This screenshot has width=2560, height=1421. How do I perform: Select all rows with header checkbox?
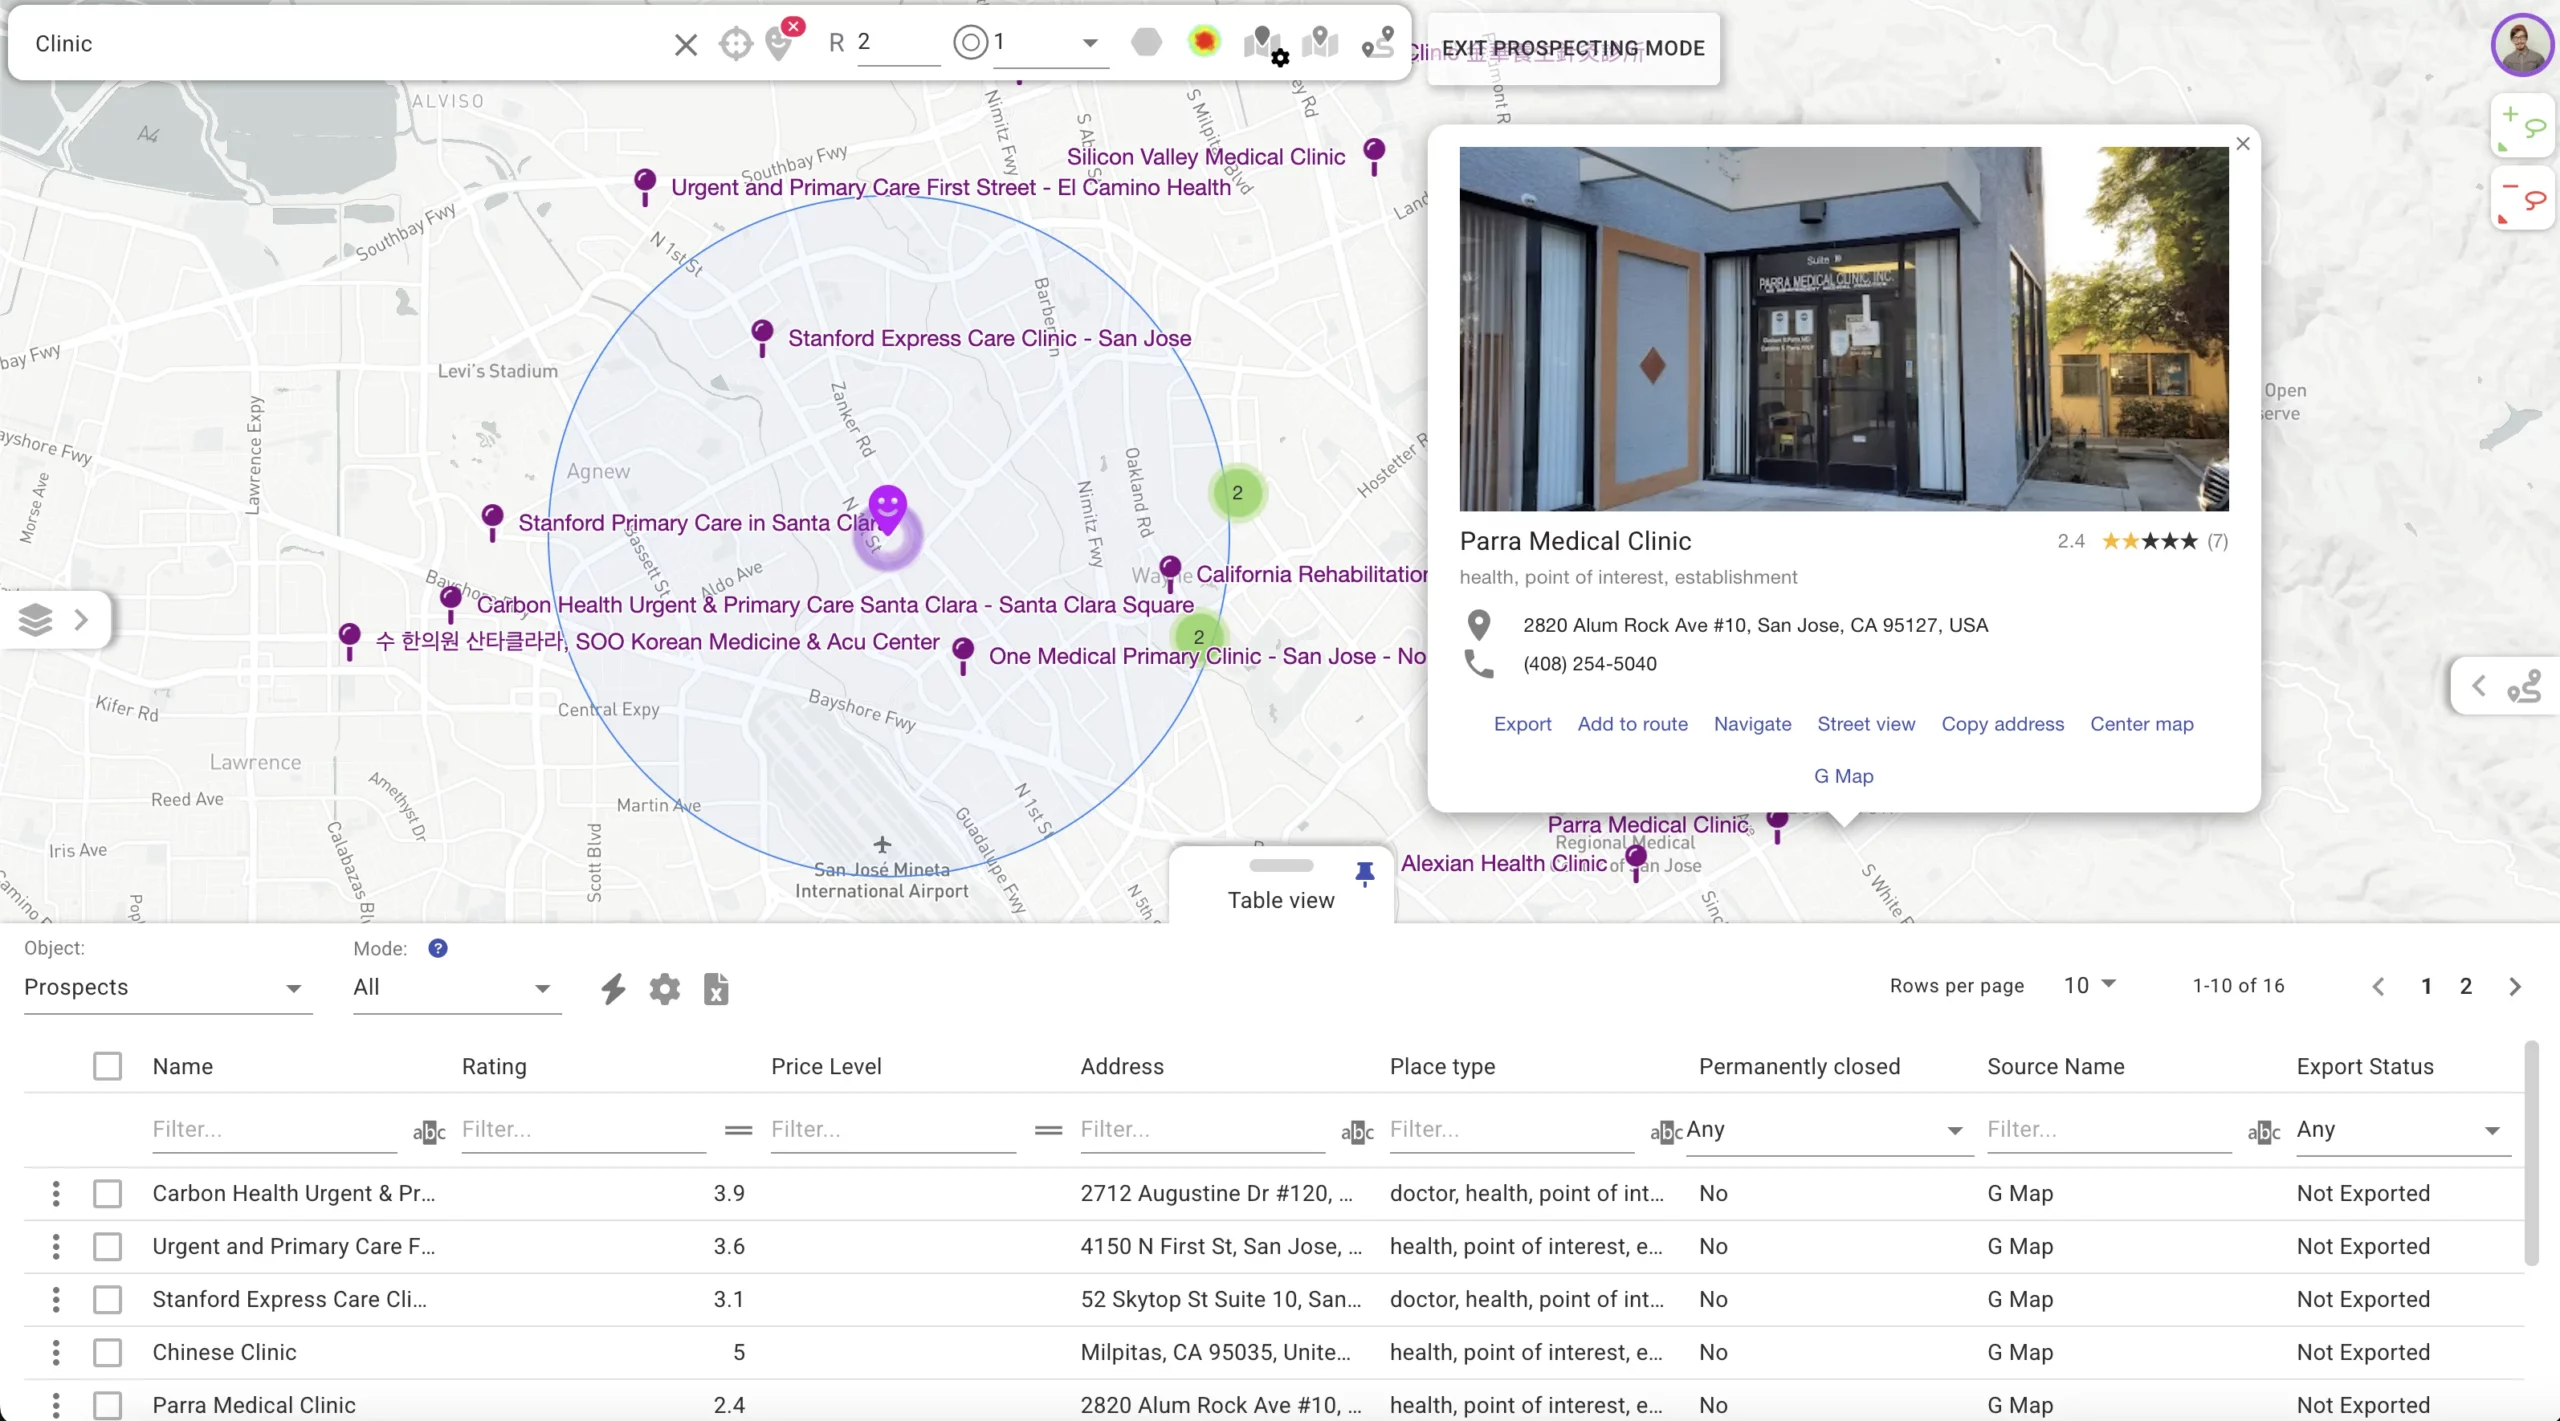click(107, 1066)
